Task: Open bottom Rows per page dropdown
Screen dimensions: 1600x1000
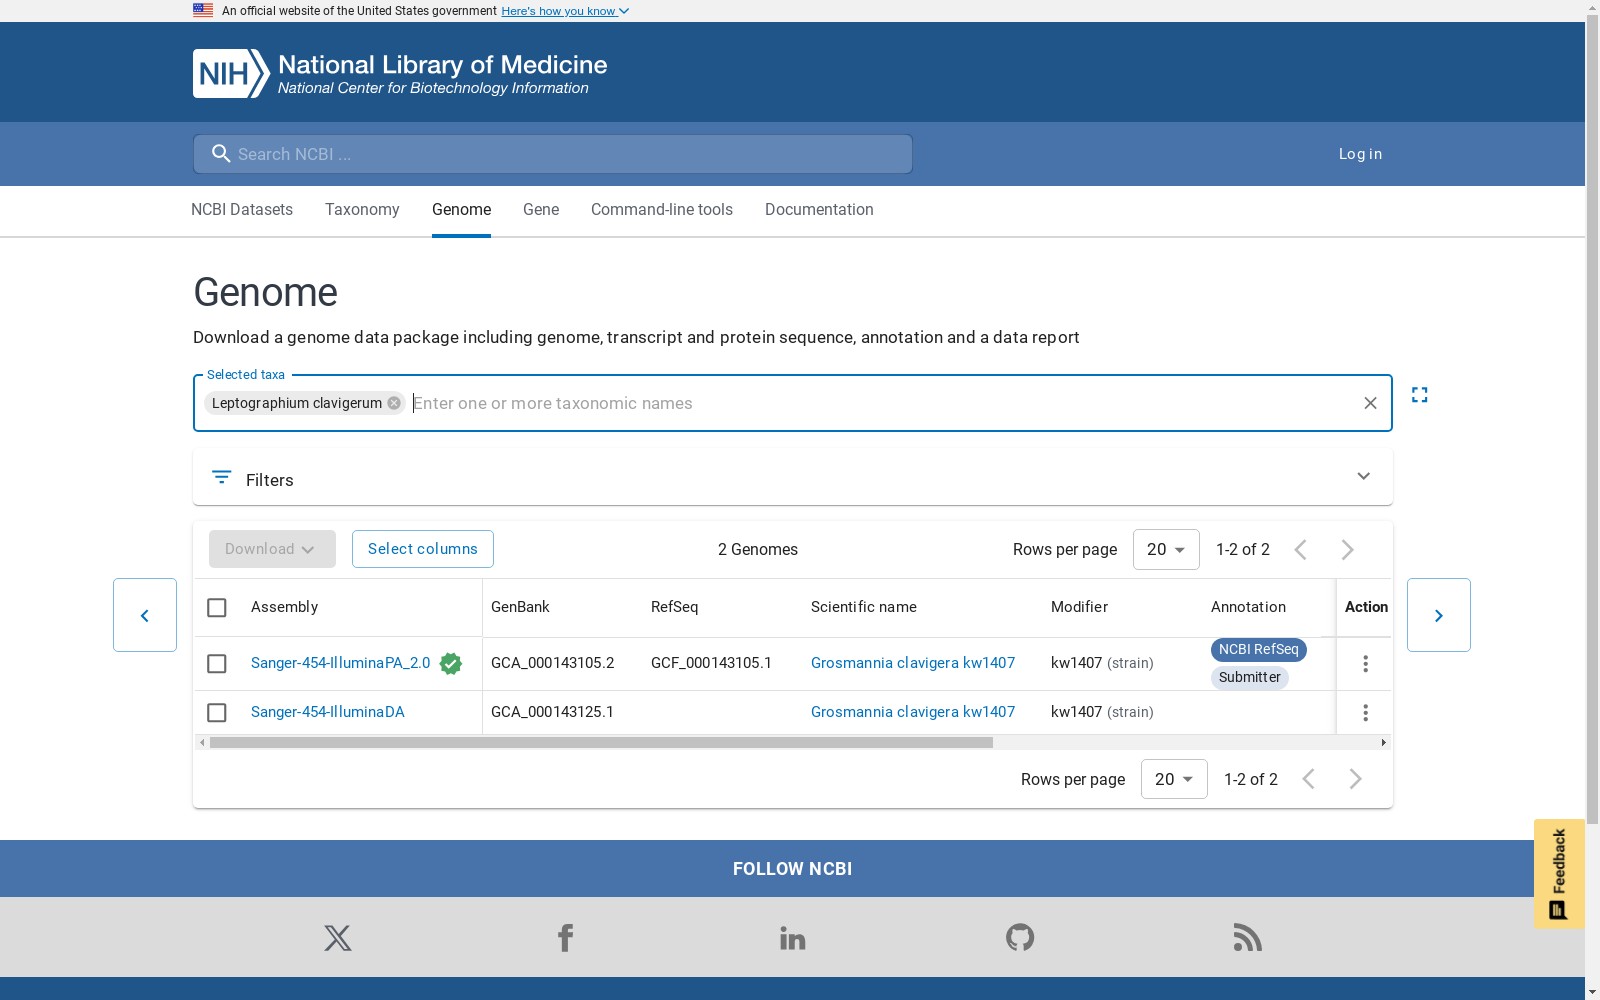Action: (1174, 779)
